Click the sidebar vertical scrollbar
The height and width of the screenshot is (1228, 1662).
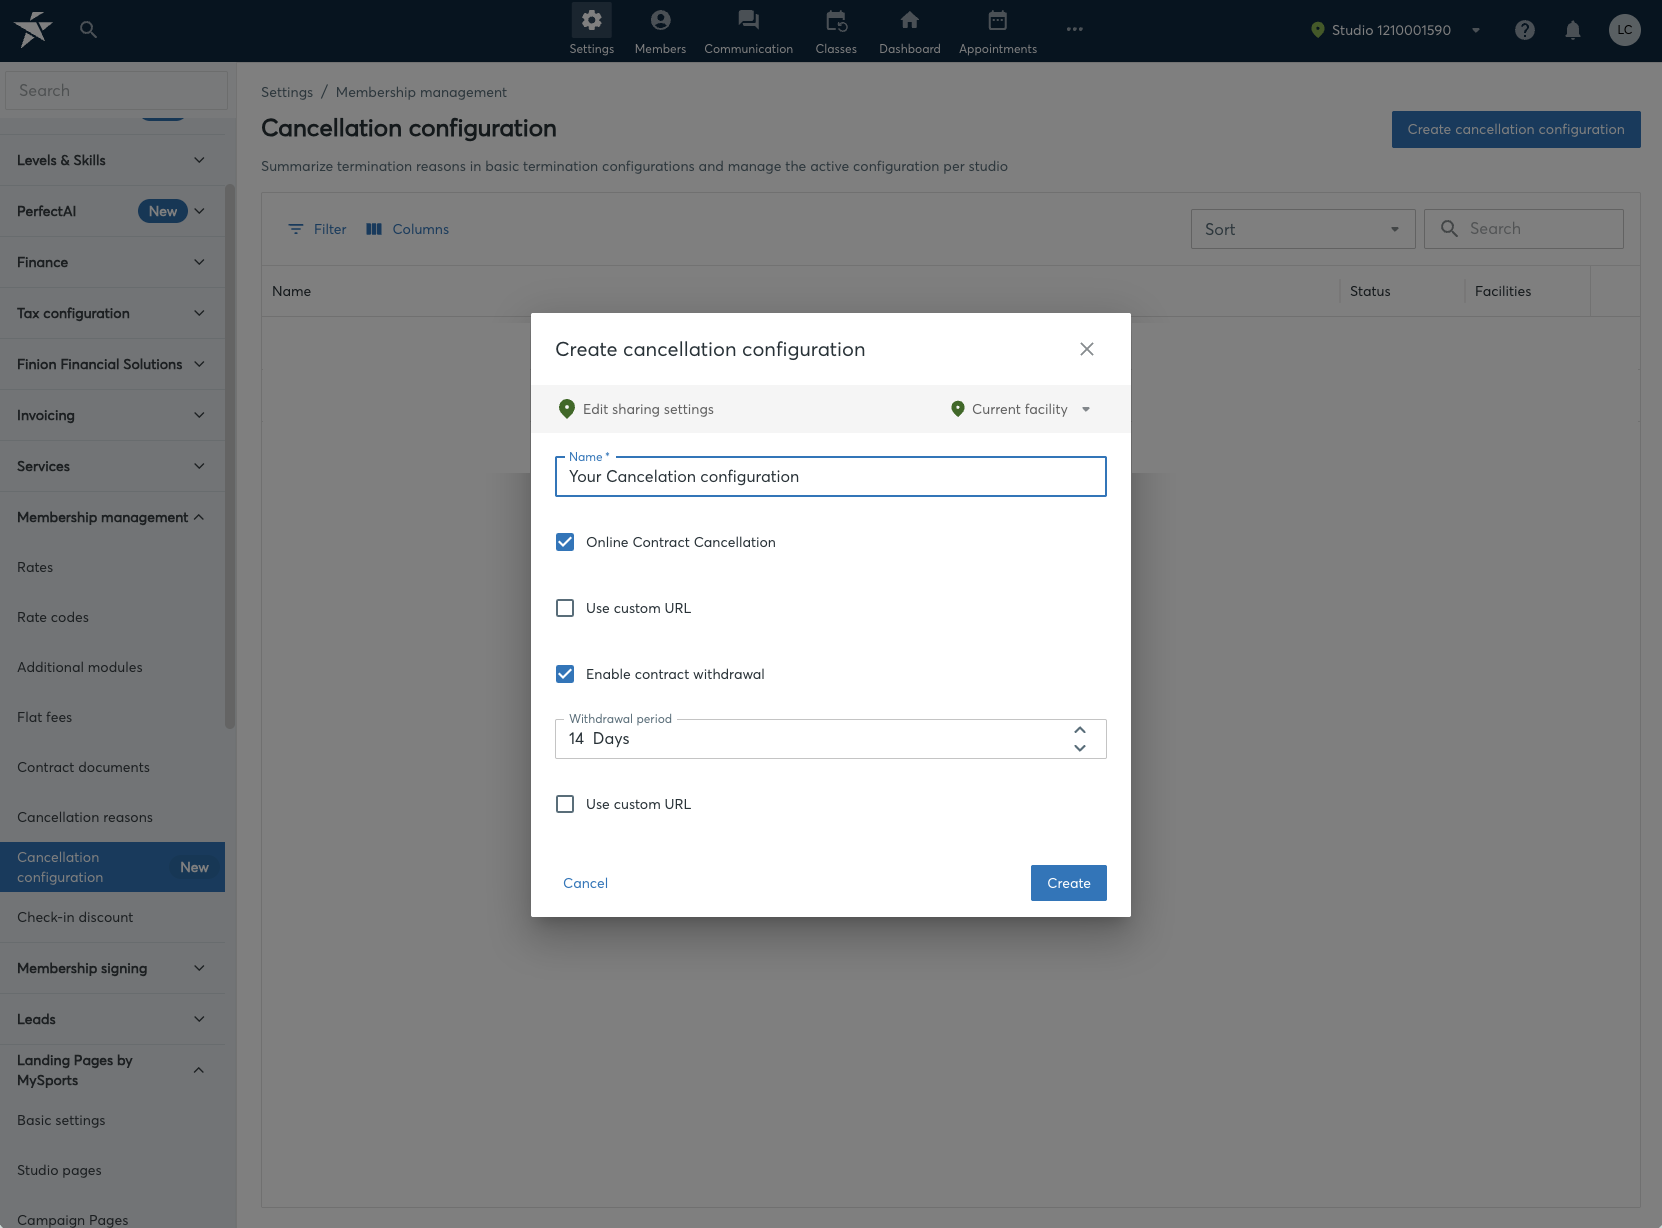coord(230,456)
